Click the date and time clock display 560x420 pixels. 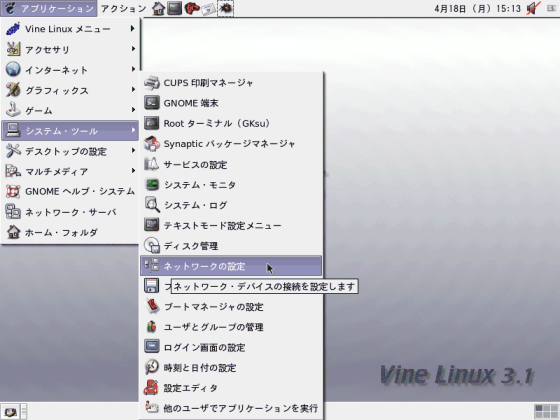[477, 9]
